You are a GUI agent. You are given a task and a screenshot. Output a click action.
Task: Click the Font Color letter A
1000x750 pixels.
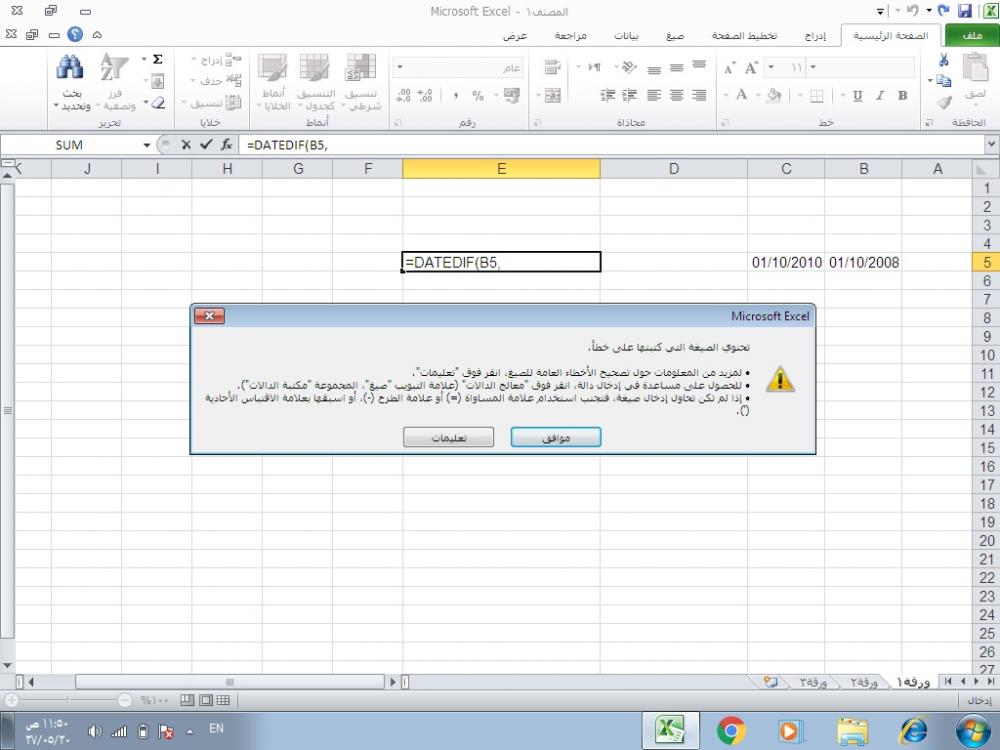click(x=741, y=96)
